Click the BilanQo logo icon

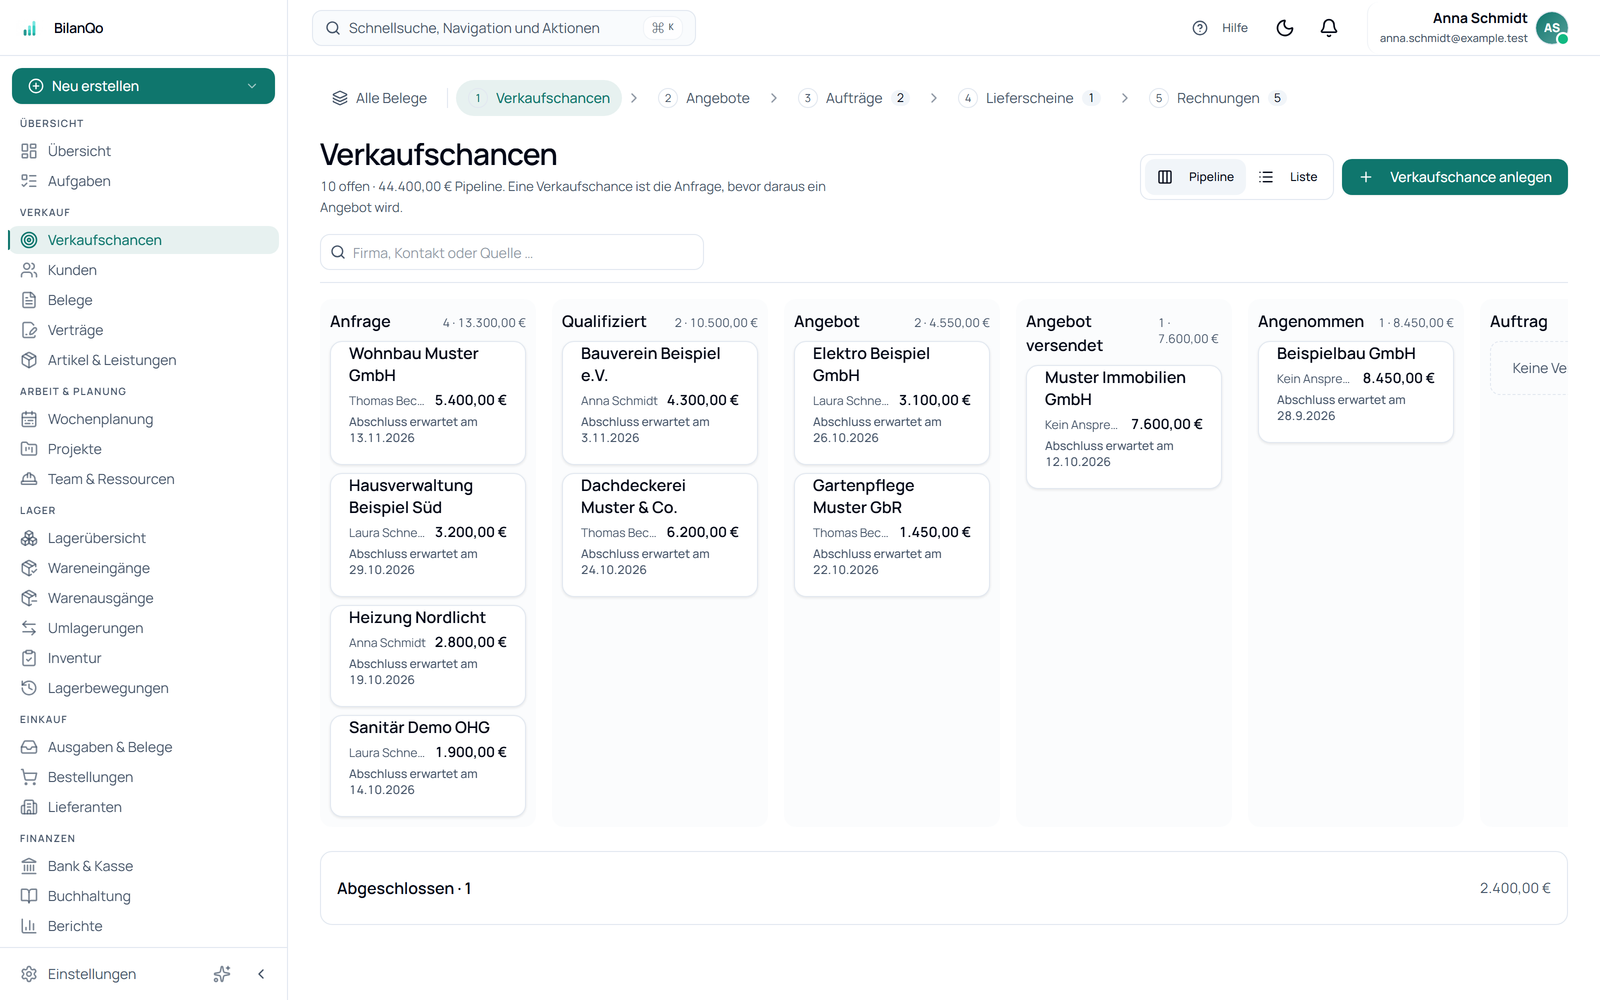click(x=30, y=28)
